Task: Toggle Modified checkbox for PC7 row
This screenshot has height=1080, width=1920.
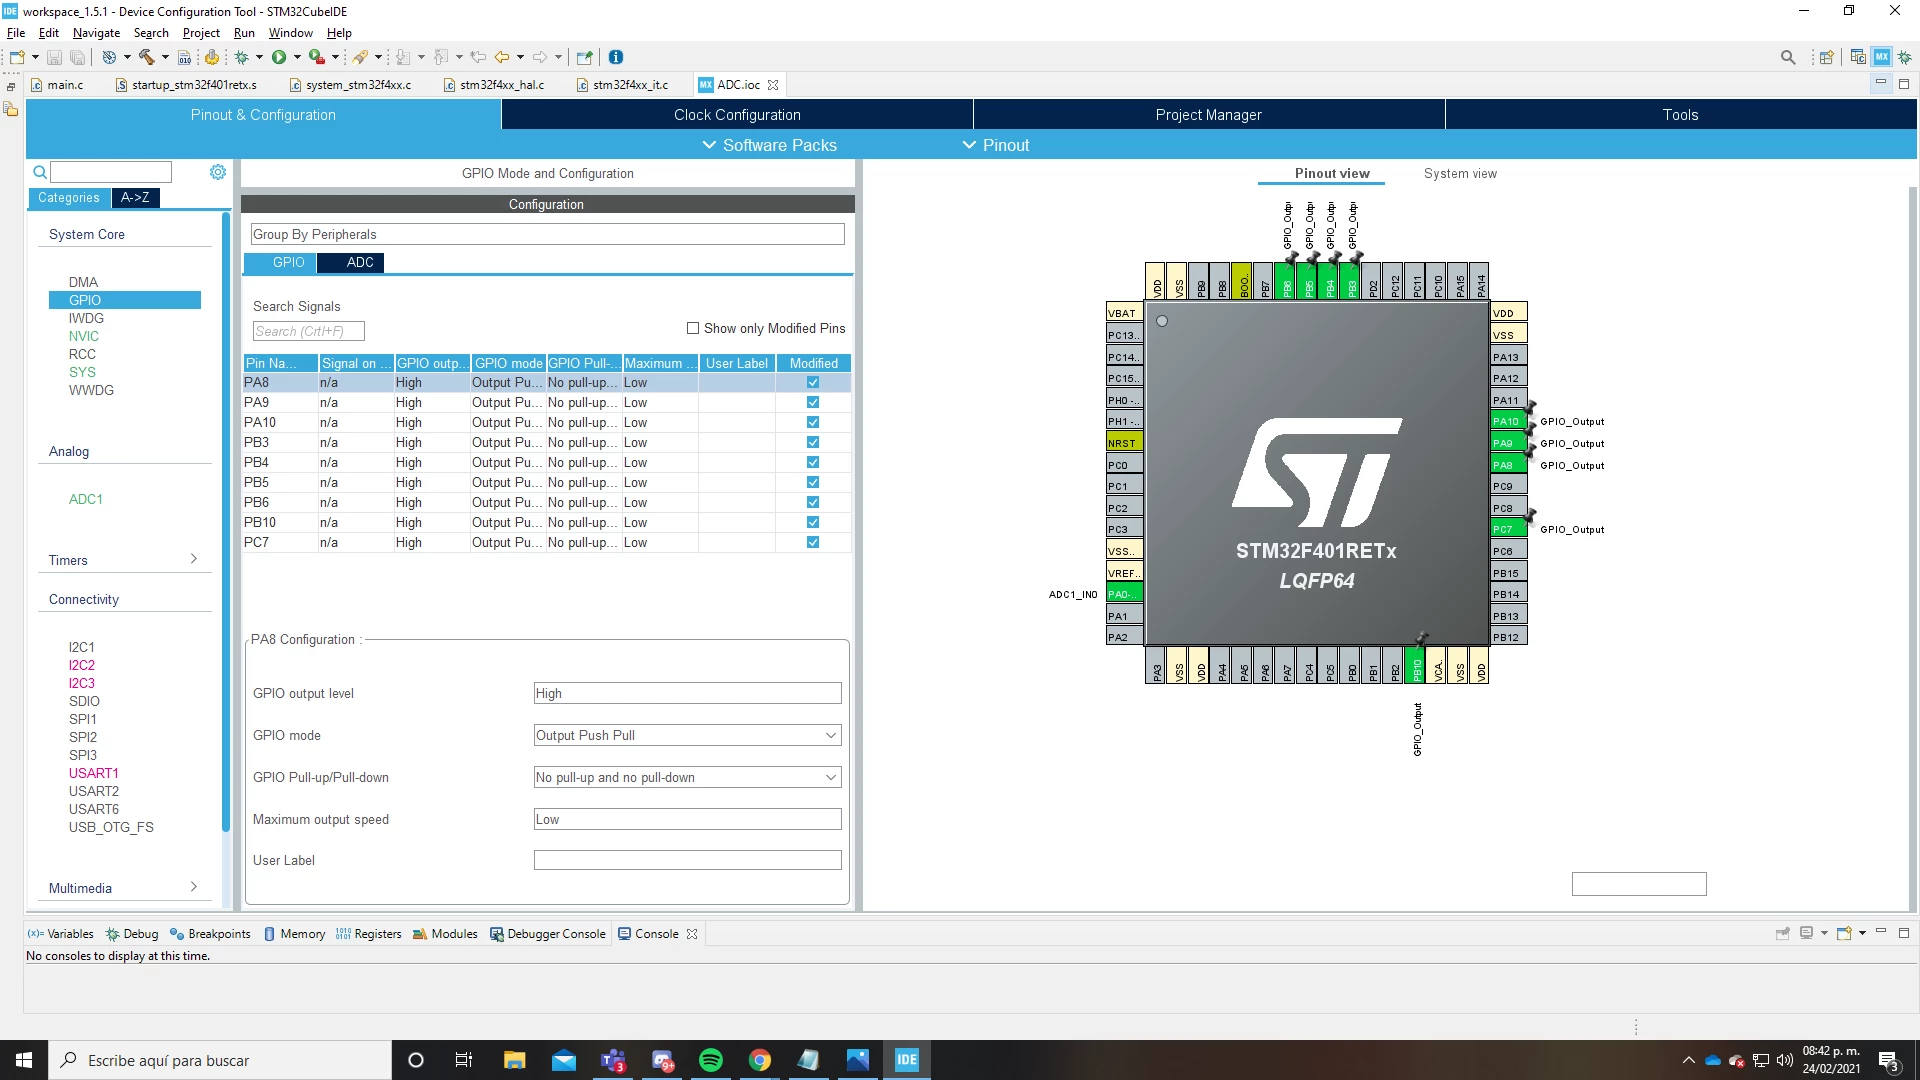Action: 813,542
